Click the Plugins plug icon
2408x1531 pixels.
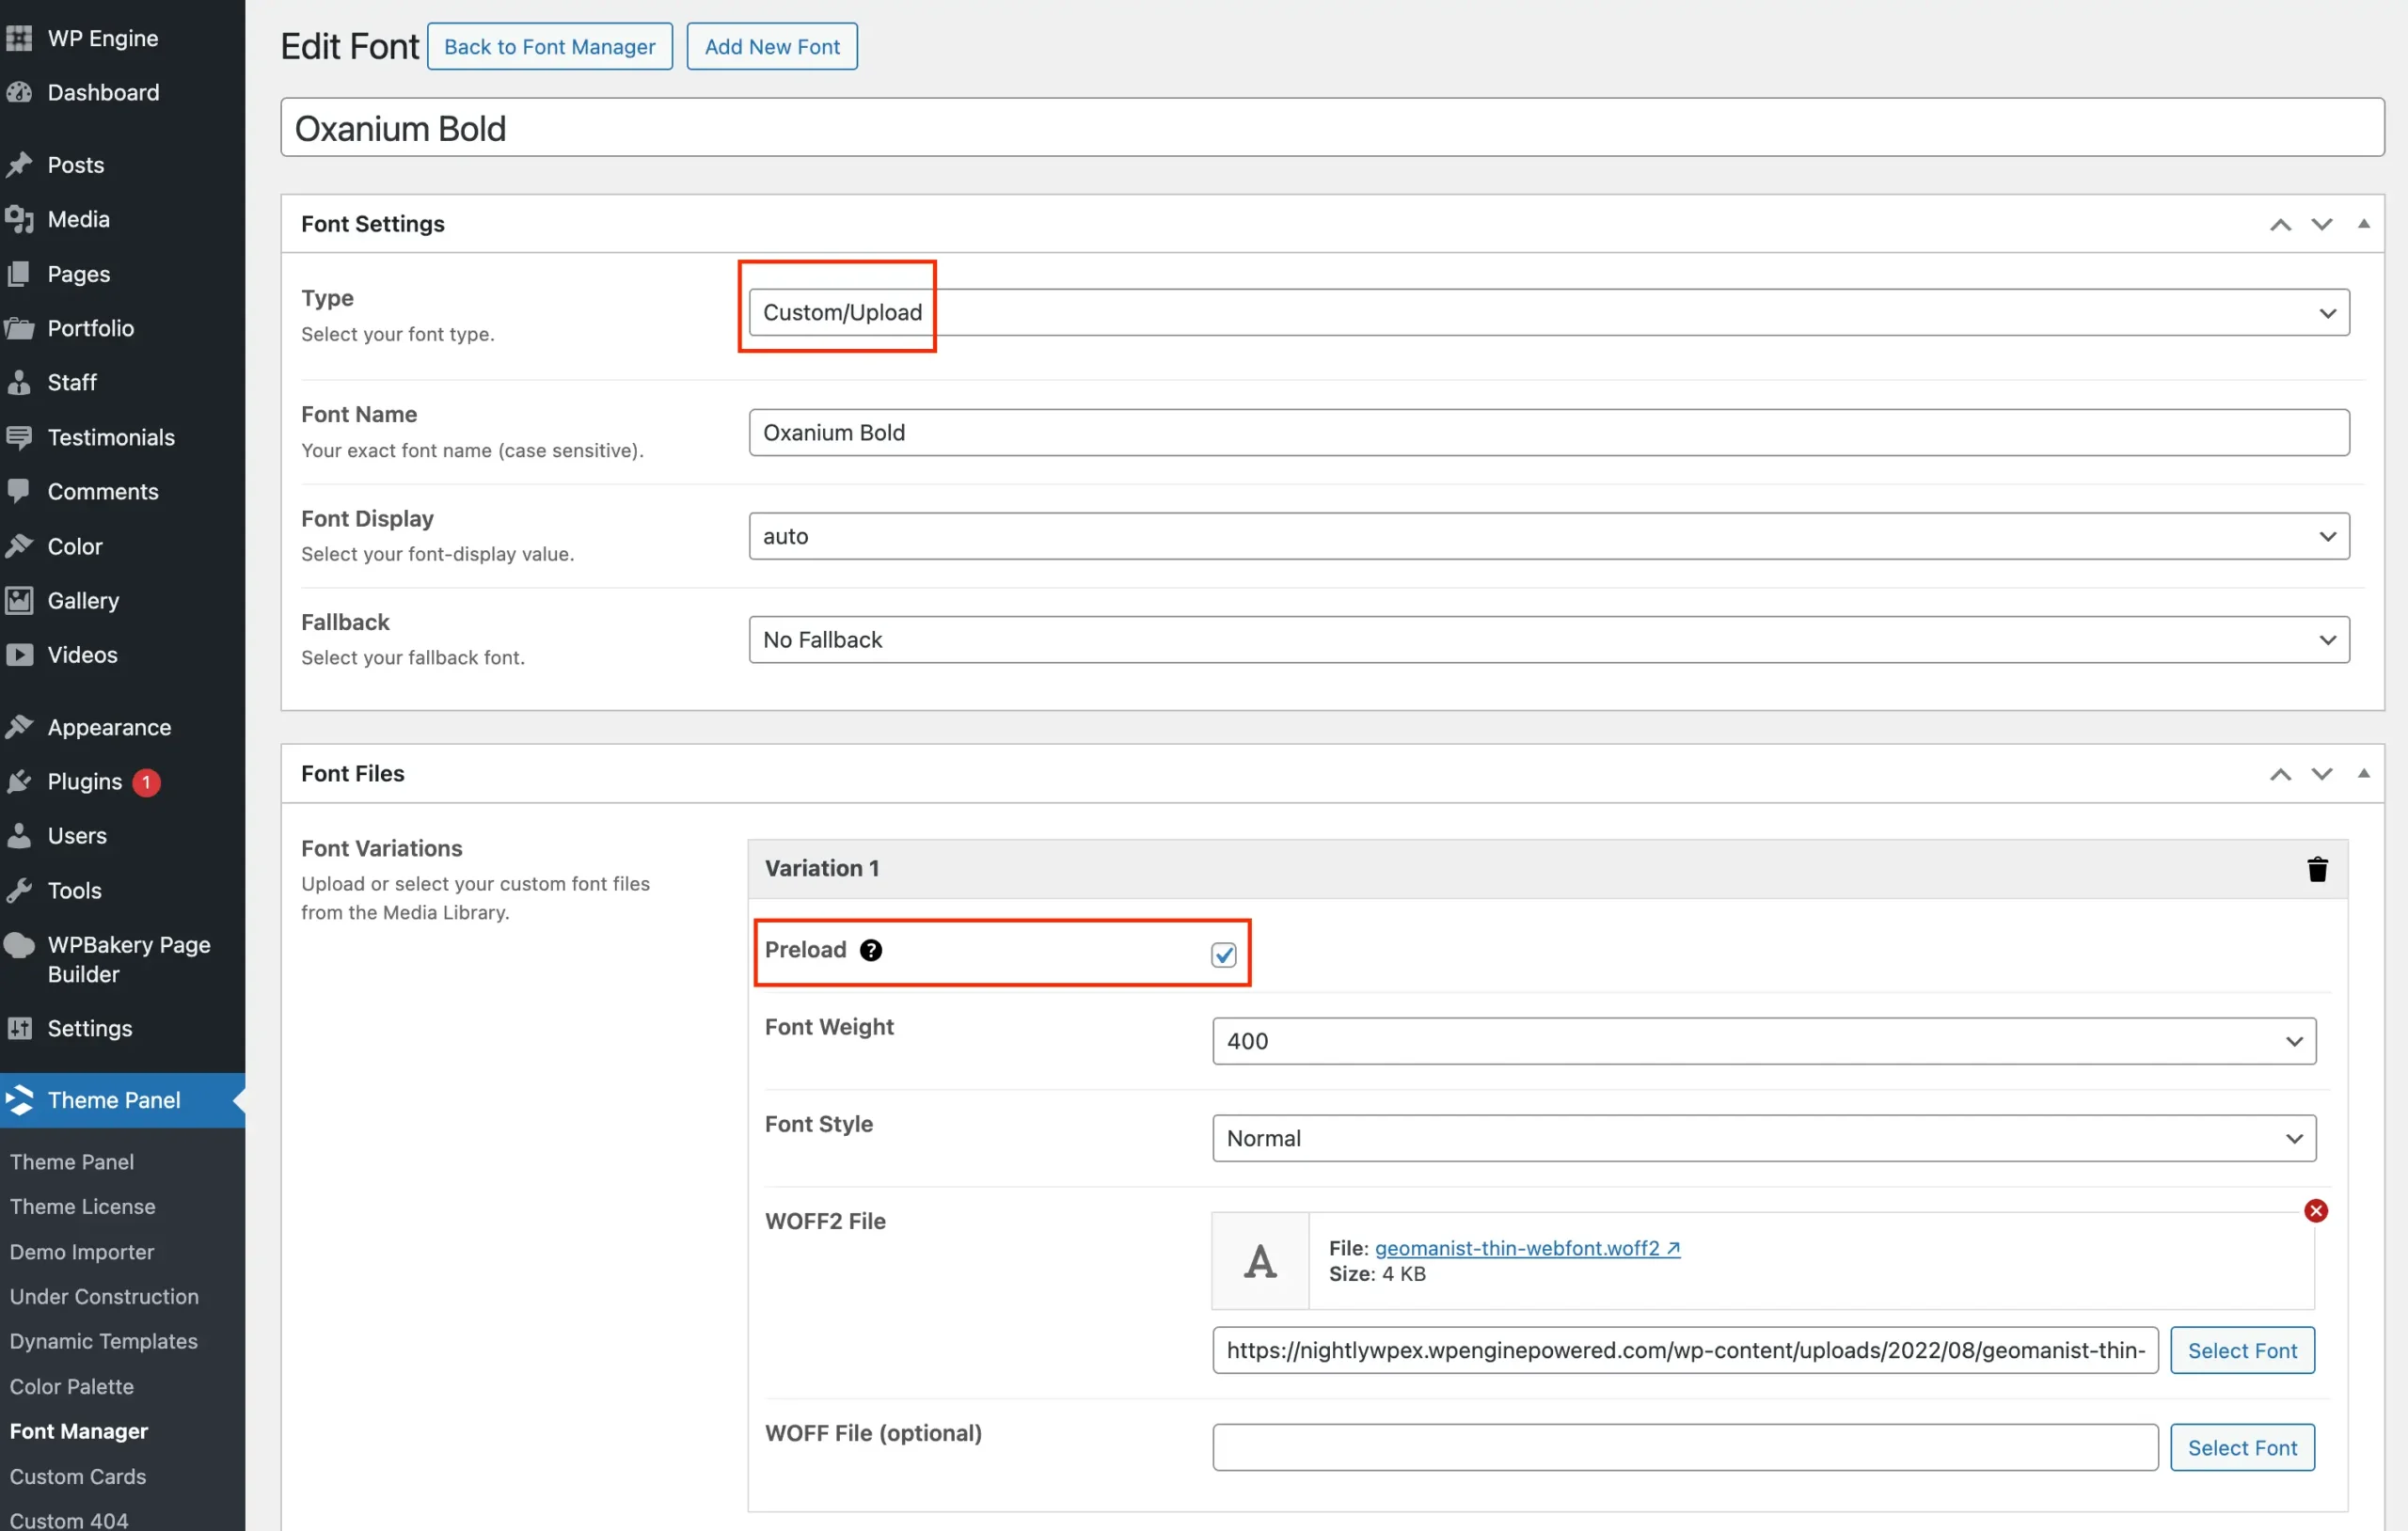(x=19, y=782)
